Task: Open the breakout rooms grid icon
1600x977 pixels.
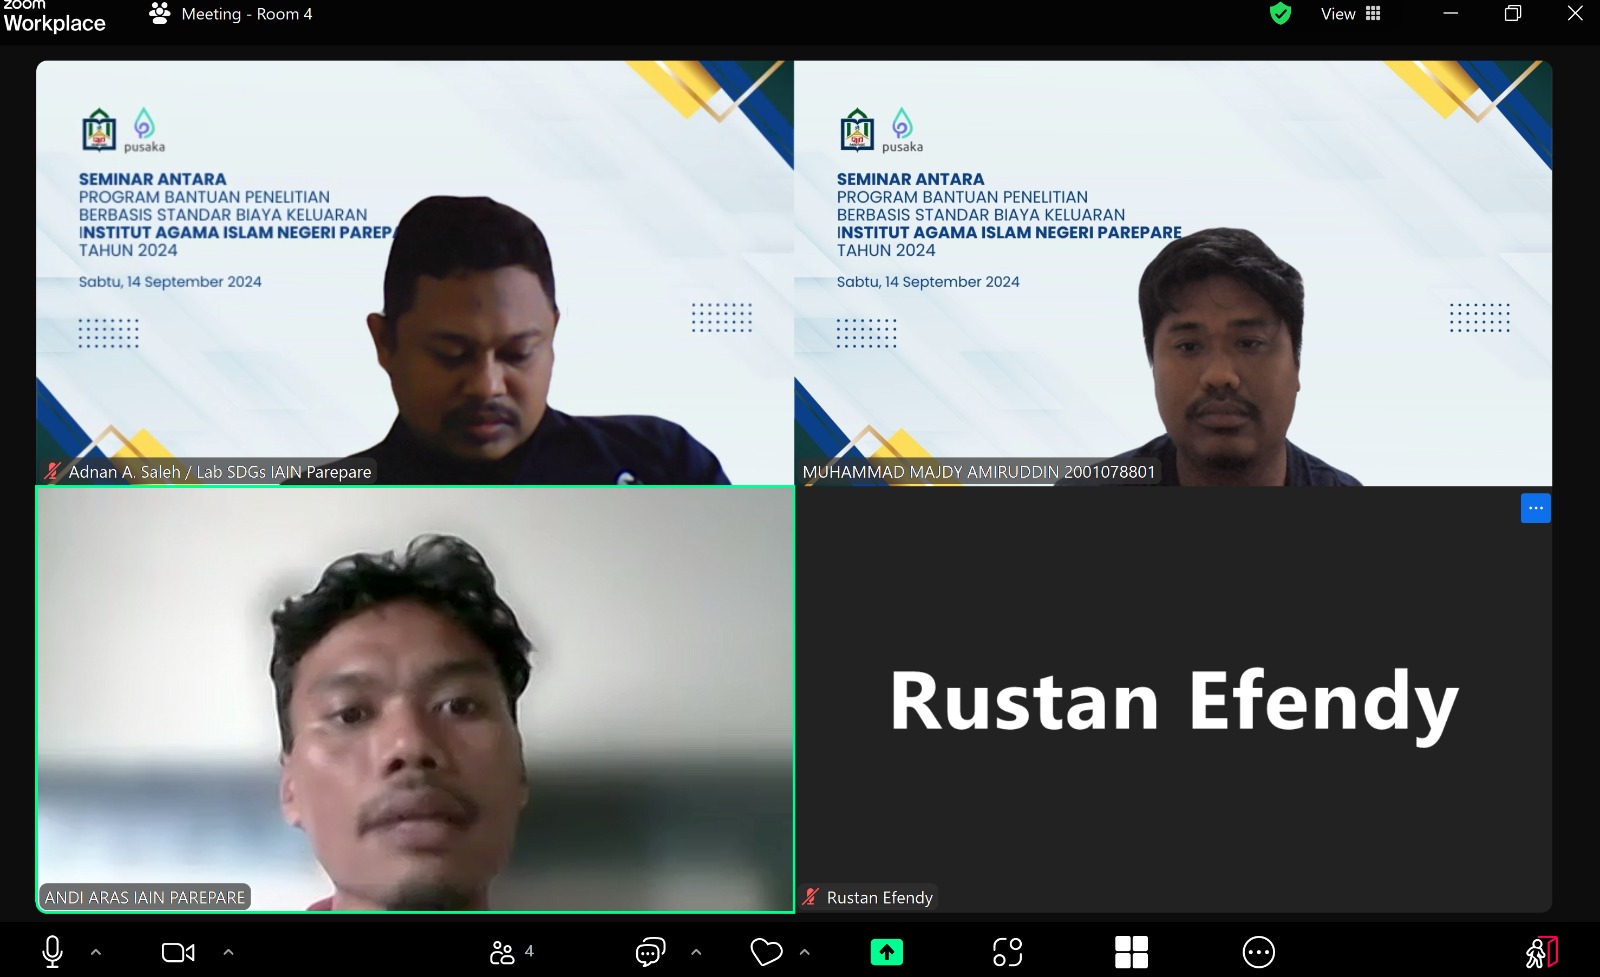Action: click(1131, 952)
